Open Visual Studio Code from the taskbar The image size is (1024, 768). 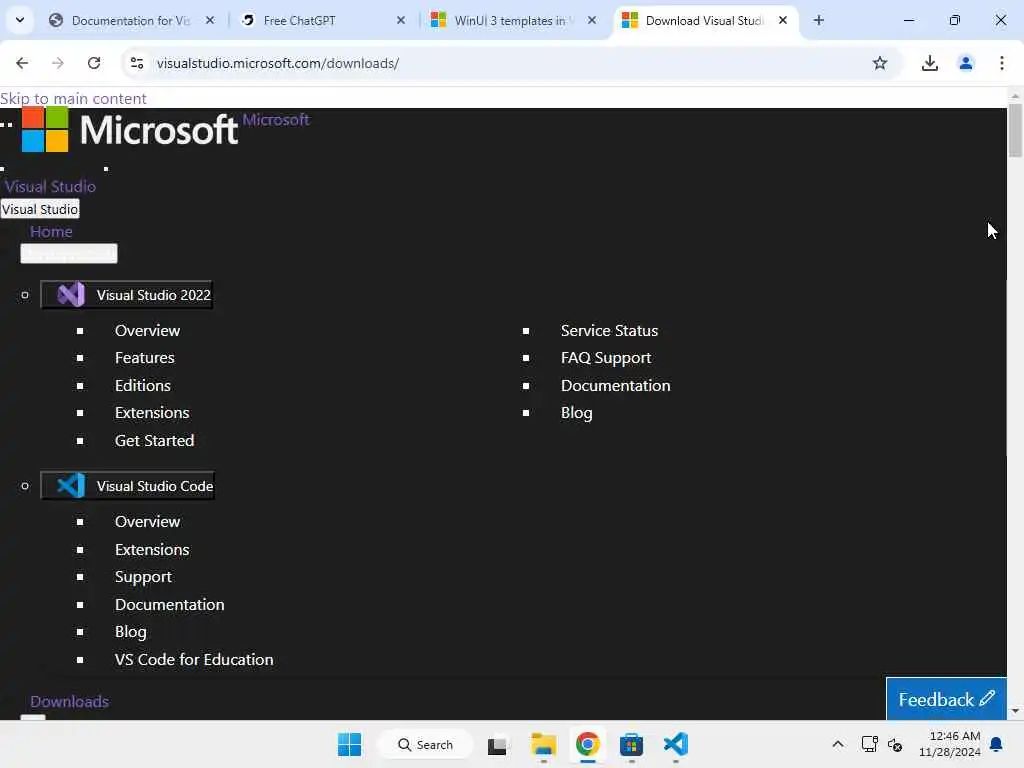coord(675,744)
